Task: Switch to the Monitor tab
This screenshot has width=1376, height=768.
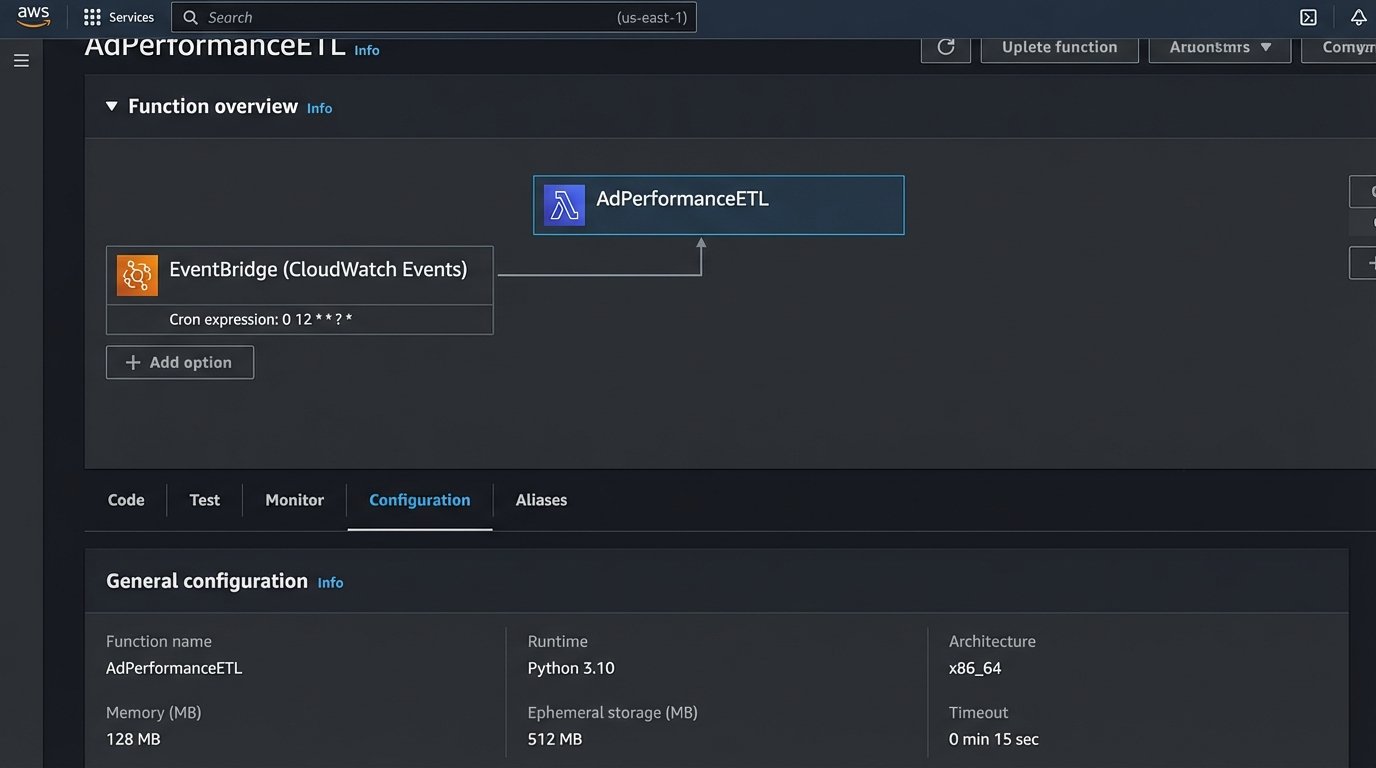Action: 294,500
